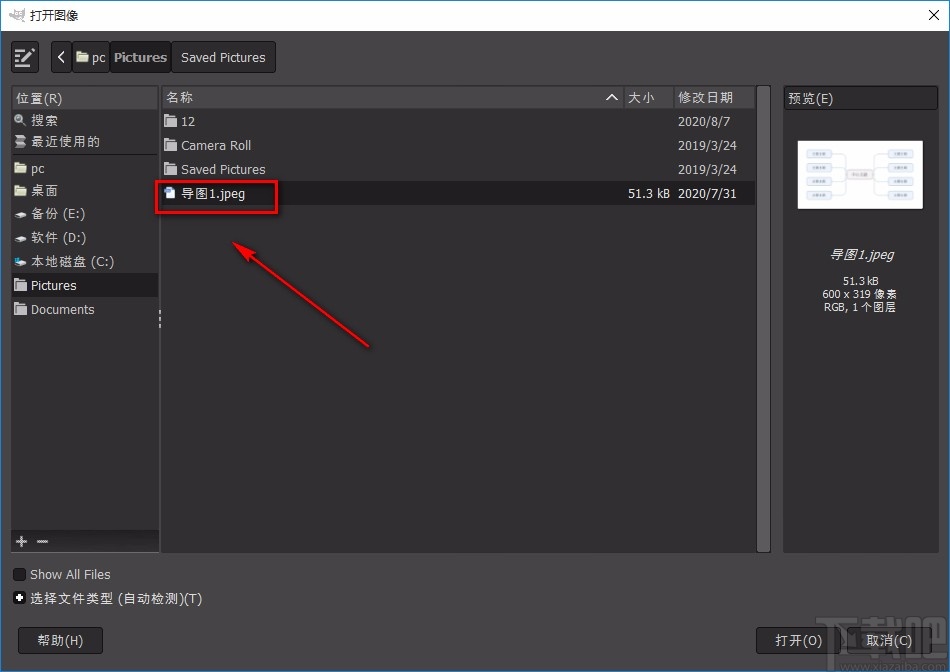Sort files by the 修改日期 modified date column
This screenshot has width=950, height=672.
tap(714, 97)
